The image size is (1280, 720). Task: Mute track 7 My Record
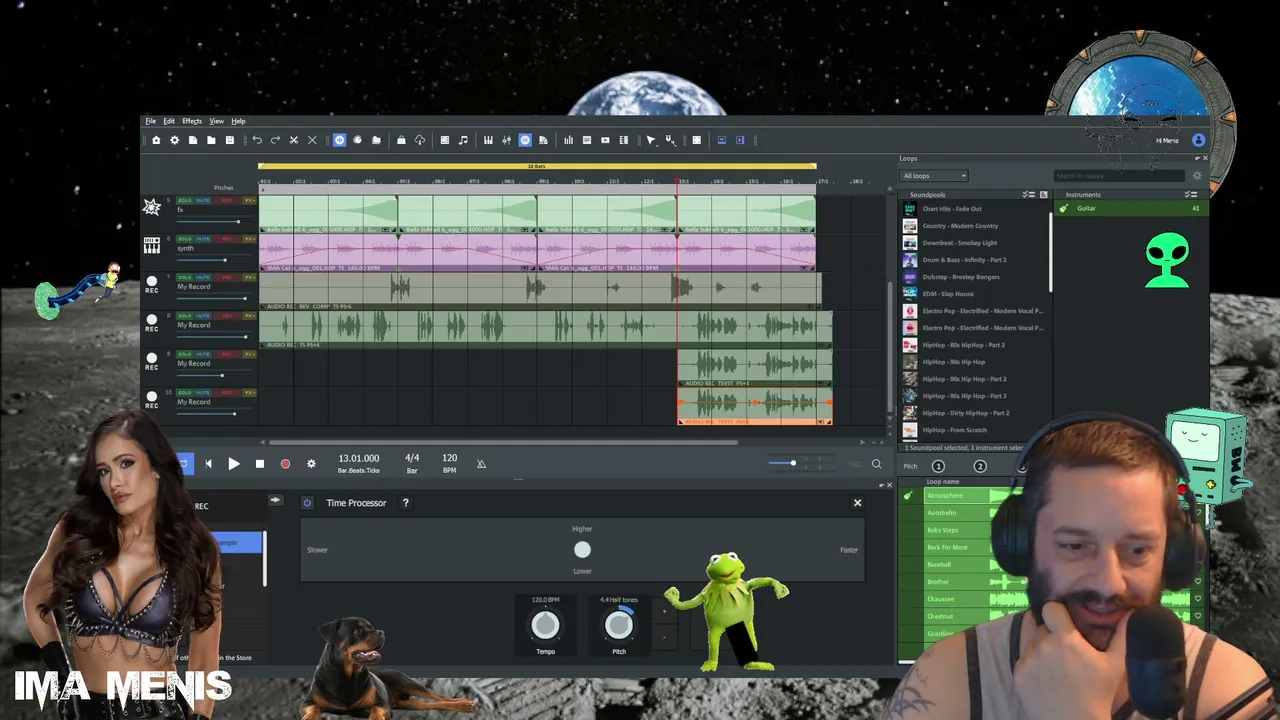203,277
